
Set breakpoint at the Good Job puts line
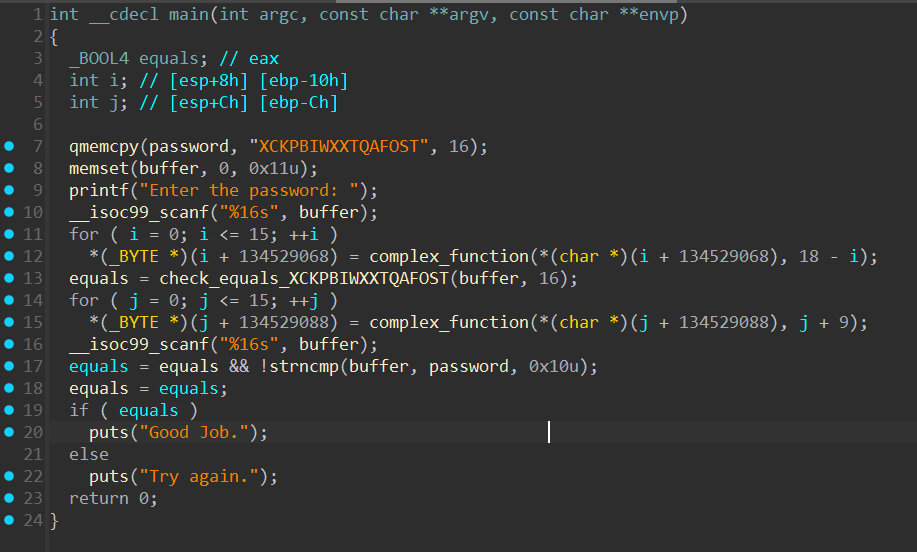point(9,432)
